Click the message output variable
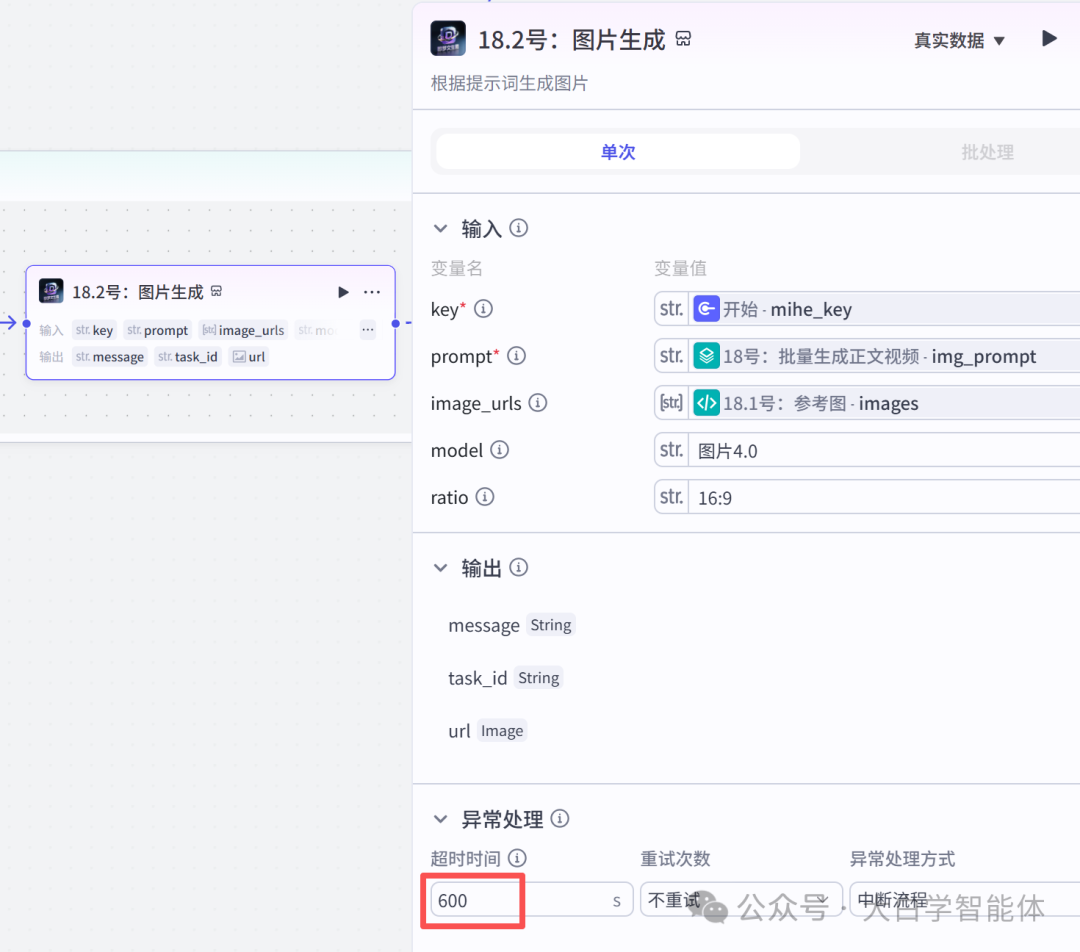The width and height of the screenshot is (1080, 952). 484,625
